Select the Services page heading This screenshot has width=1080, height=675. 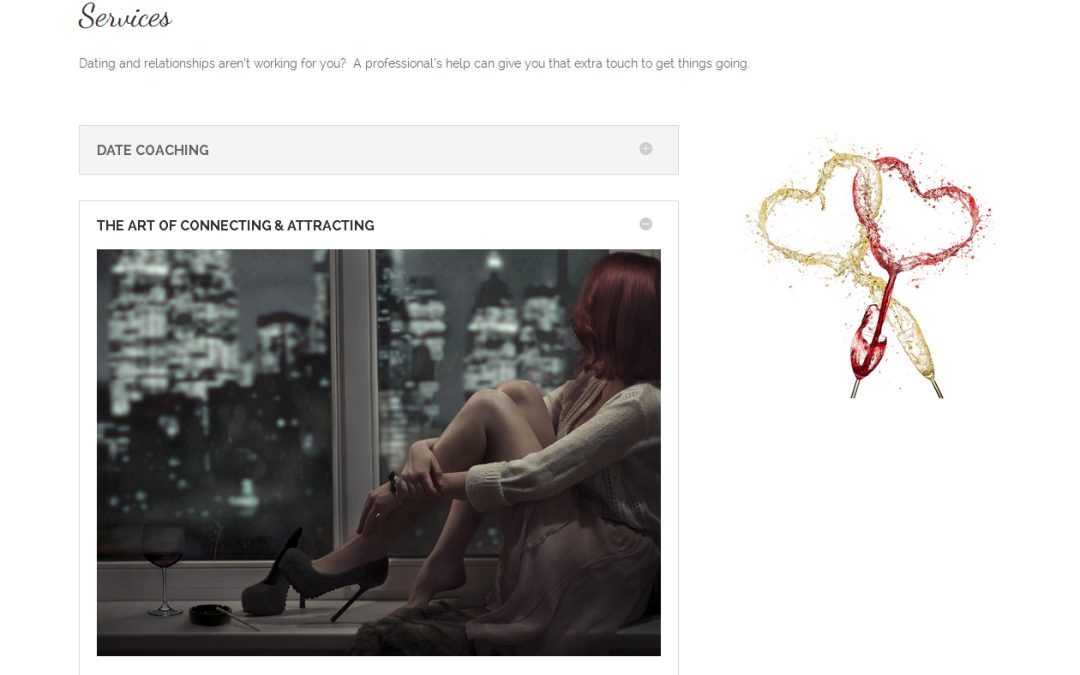[125, 17]
